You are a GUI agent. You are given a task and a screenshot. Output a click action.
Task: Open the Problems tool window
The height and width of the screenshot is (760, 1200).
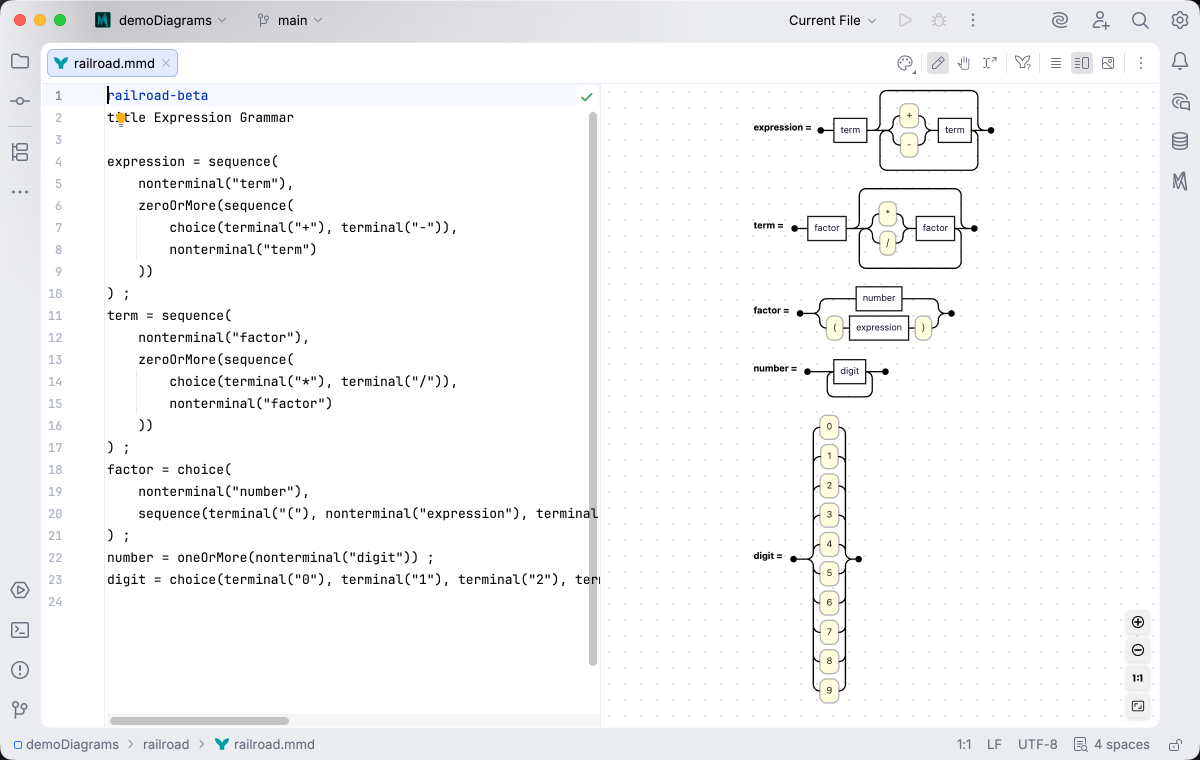point(20,670)
